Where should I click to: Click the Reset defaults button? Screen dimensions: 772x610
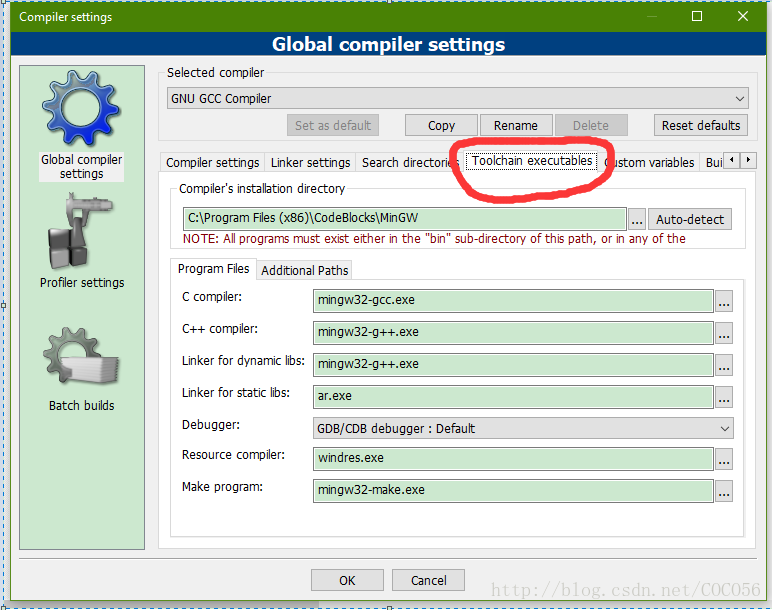click(701, 126)
